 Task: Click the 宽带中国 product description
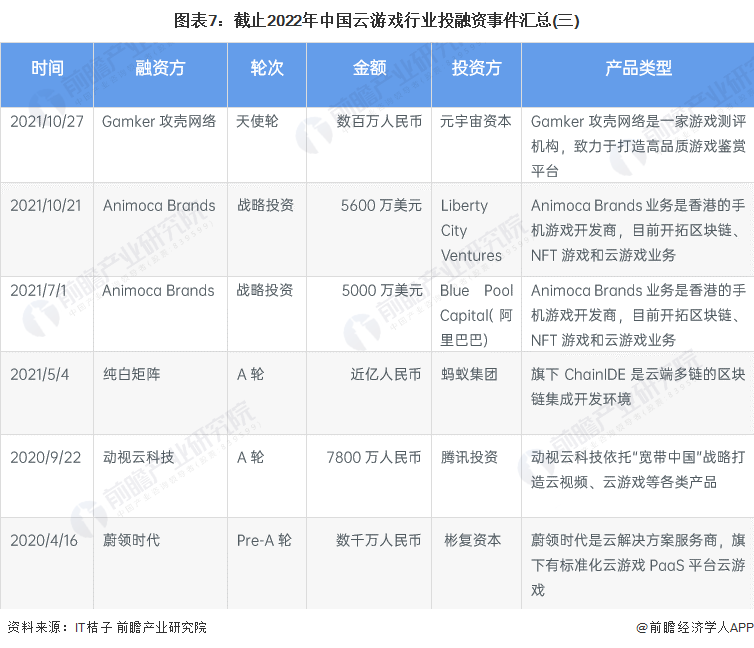pyautogui.click(x=638, y=470)
